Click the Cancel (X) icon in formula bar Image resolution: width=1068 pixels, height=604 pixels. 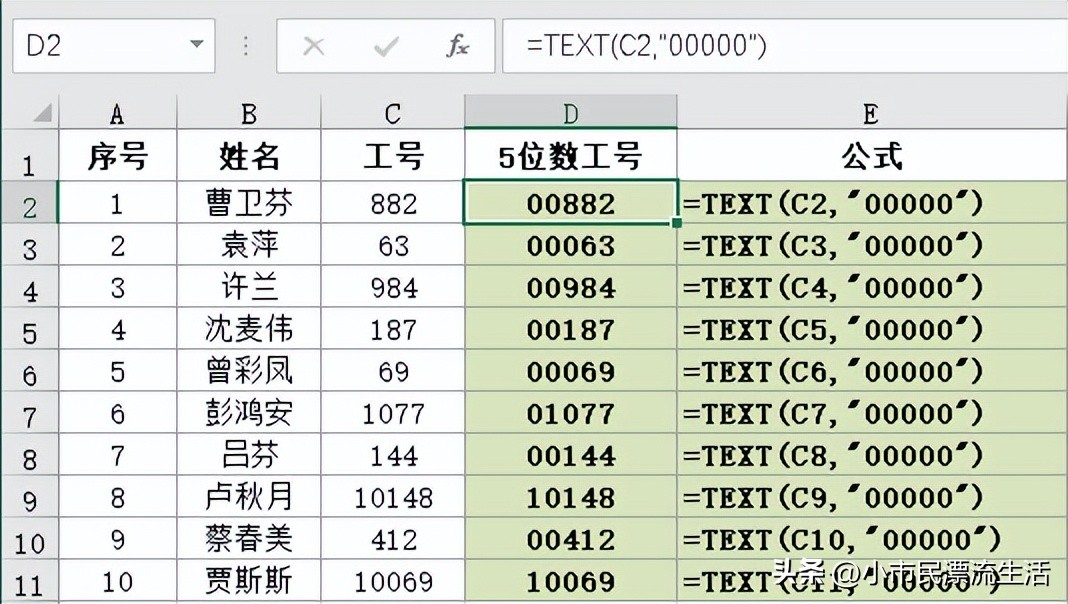[x=313, y=45]
